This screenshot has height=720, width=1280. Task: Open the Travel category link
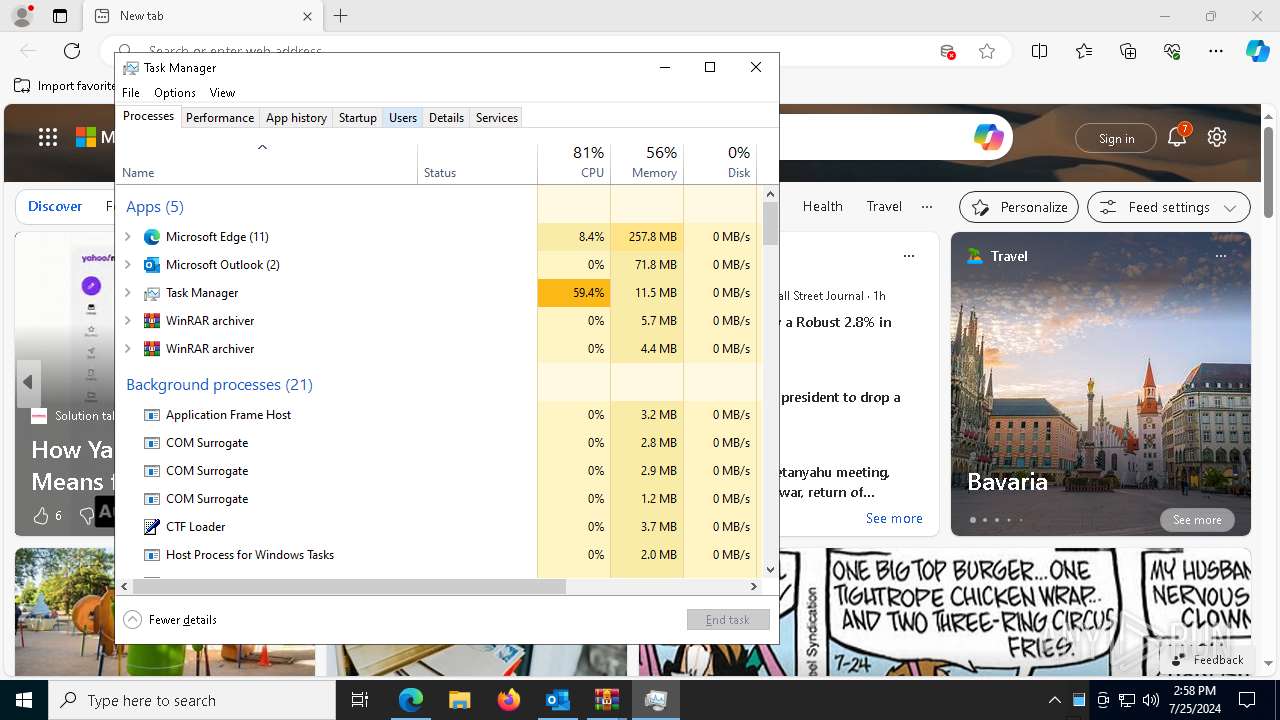coord(884,206)
